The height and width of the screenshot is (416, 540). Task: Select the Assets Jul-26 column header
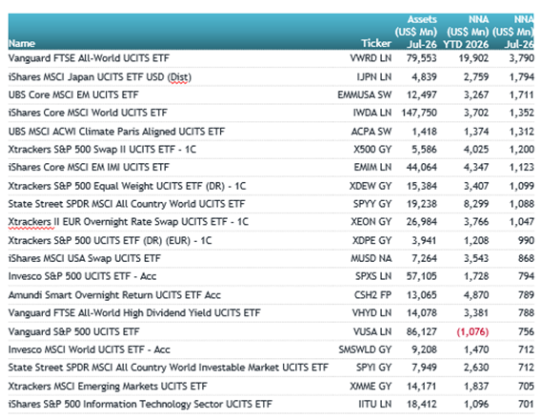point(416,32)
